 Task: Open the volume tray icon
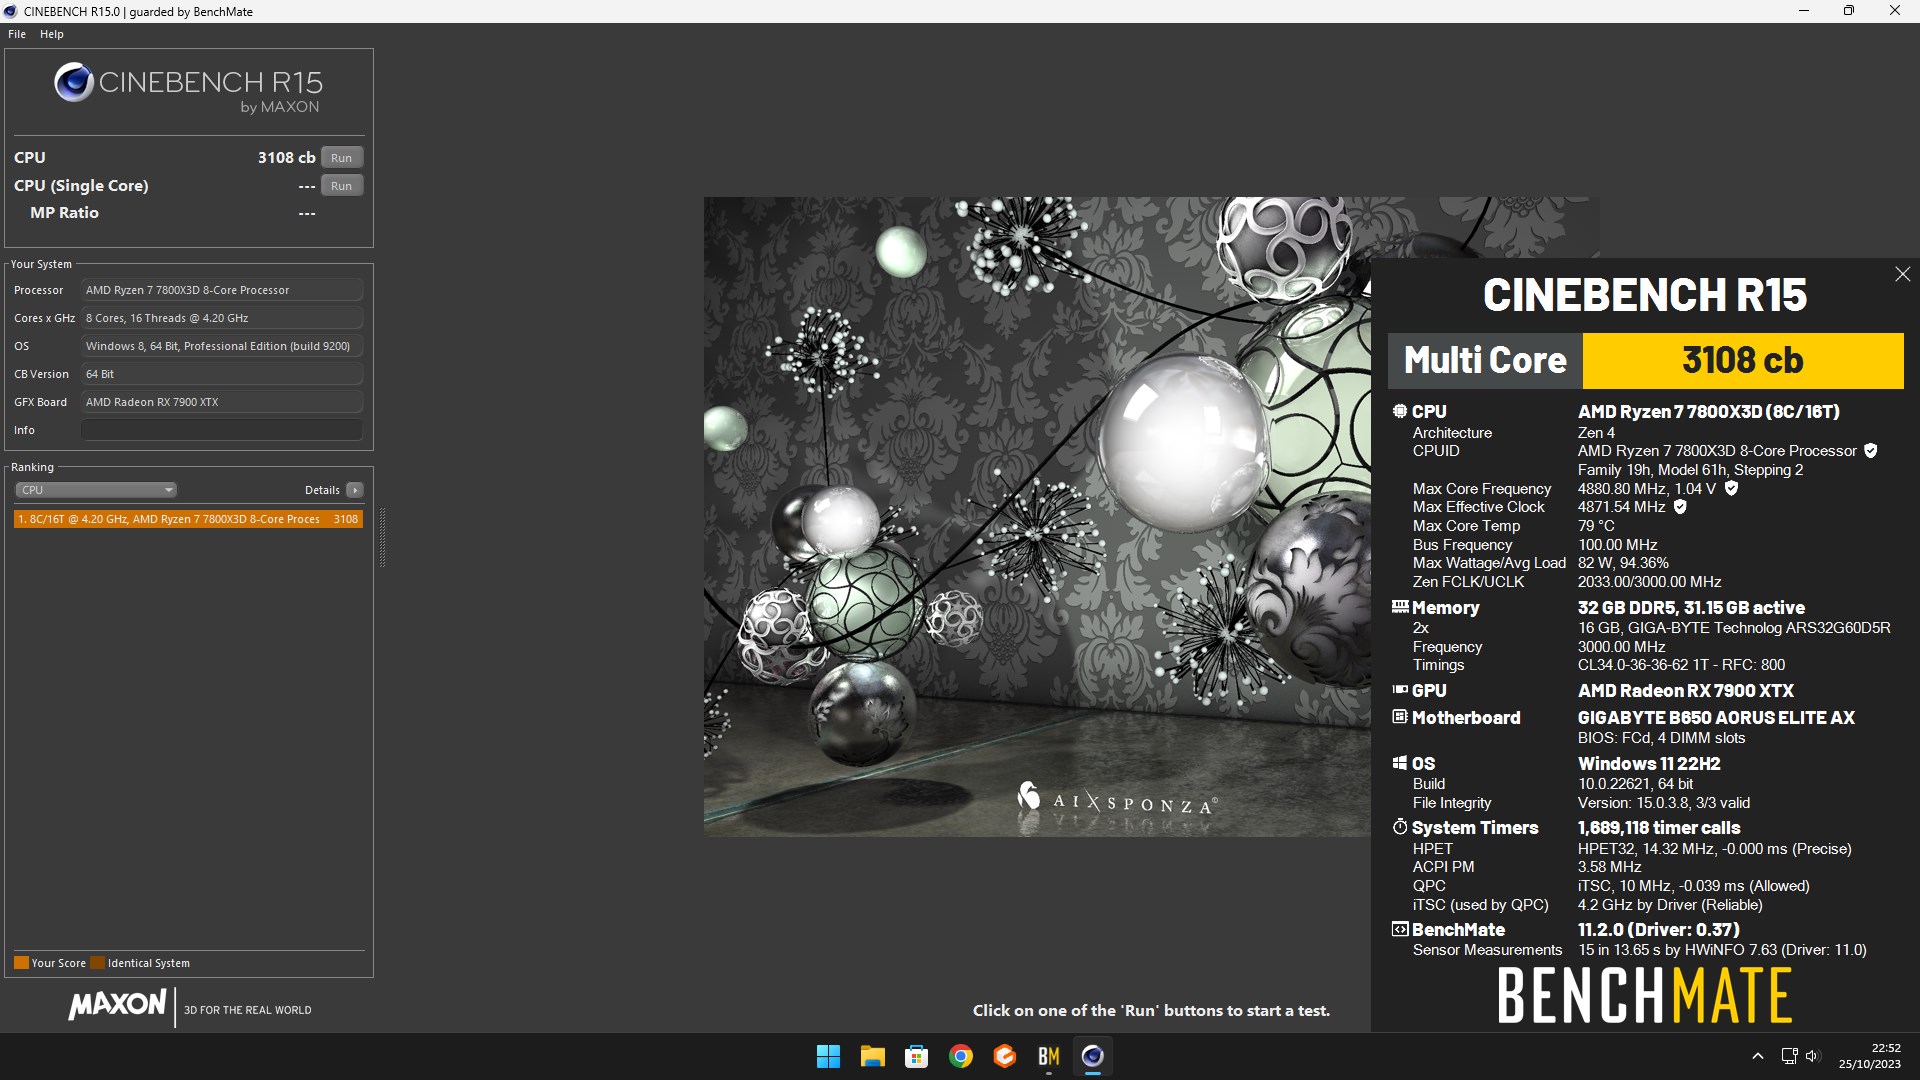pos(1812,1056)
